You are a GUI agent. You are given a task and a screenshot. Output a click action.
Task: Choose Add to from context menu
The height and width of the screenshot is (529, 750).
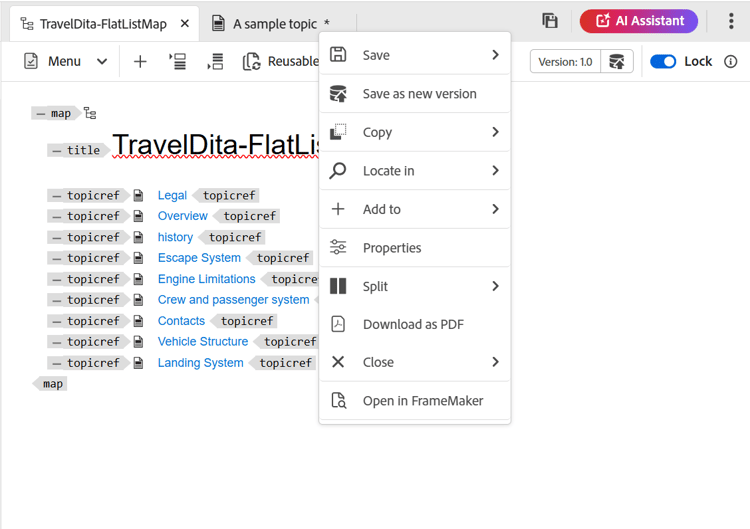[414, 209]
